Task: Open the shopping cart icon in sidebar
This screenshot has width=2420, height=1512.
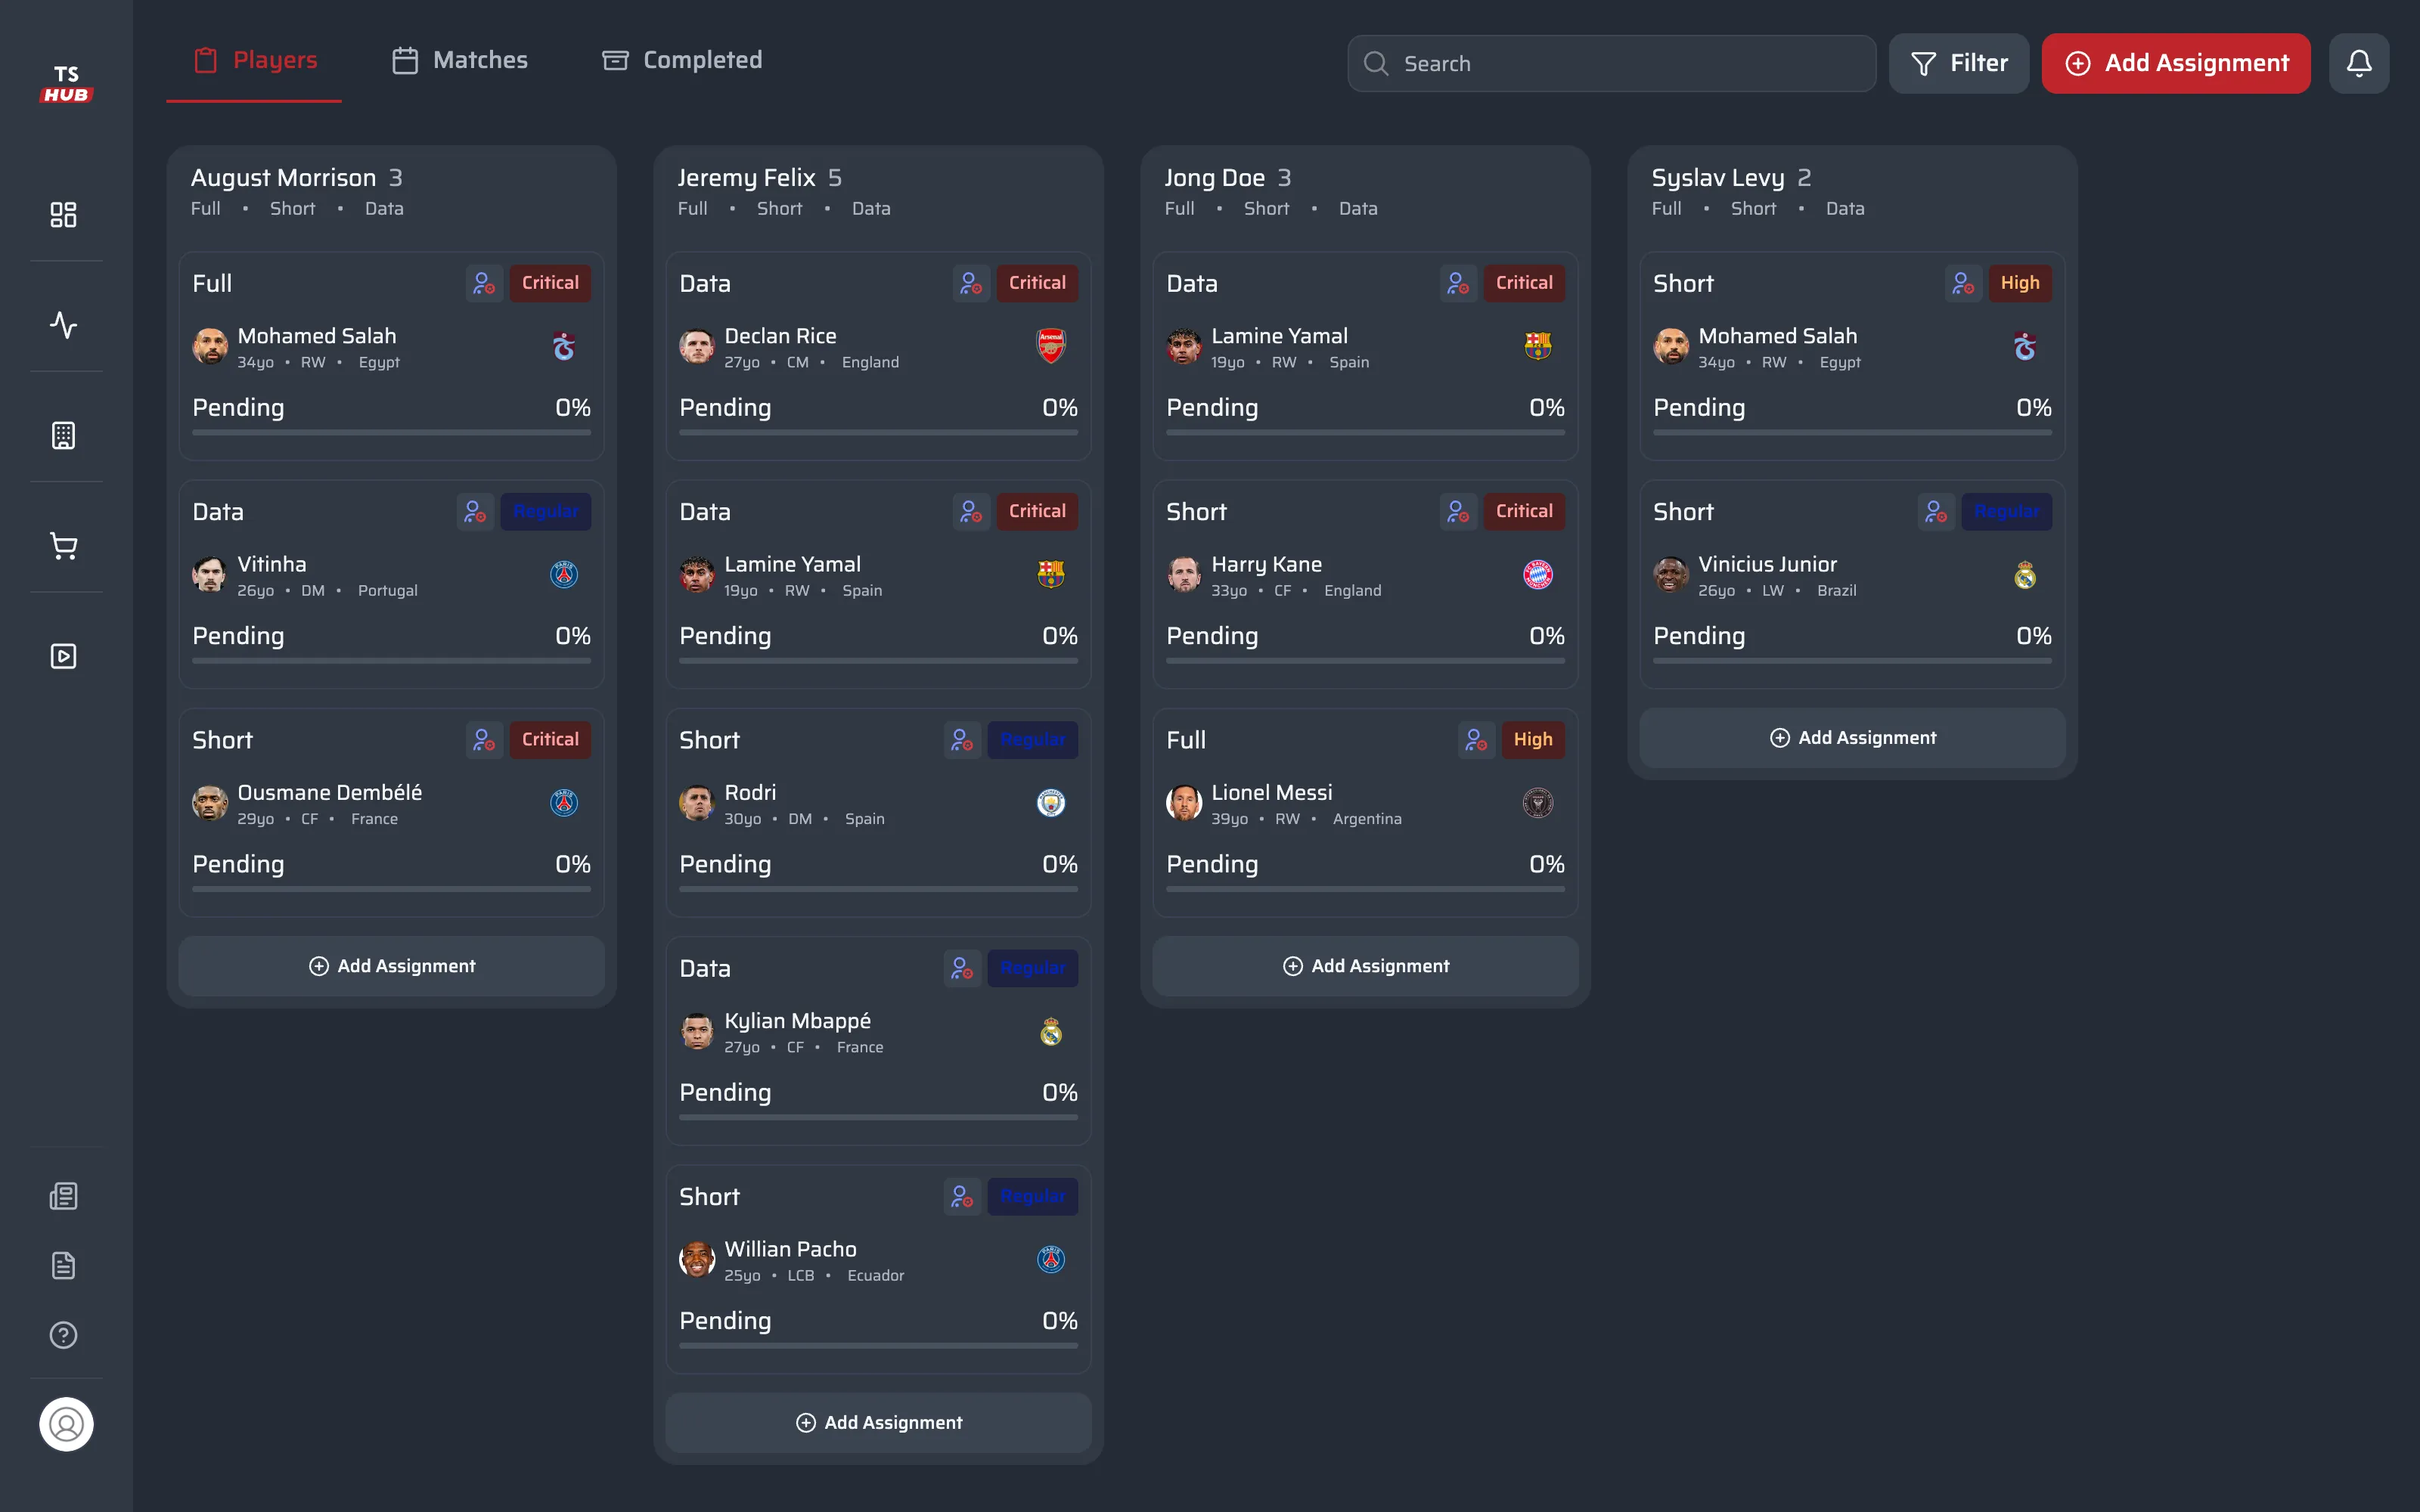Action: point(64,546)
